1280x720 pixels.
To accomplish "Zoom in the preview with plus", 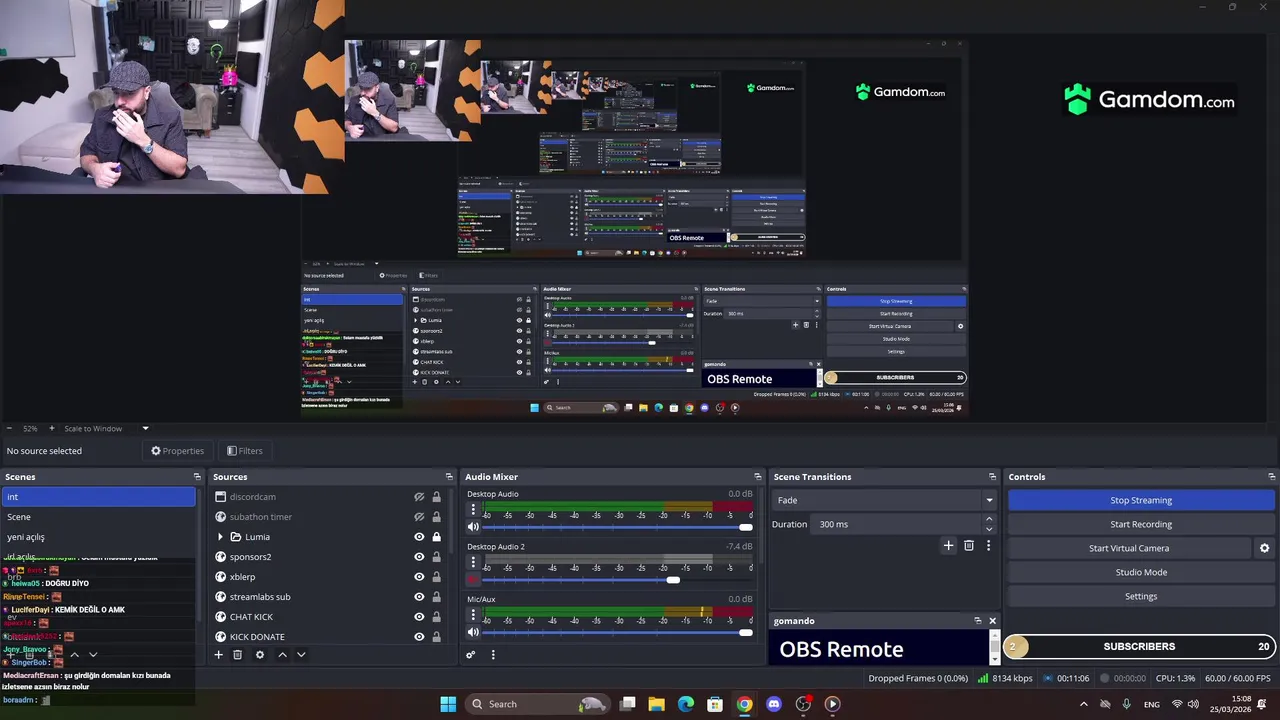I will tap(51, 428).
